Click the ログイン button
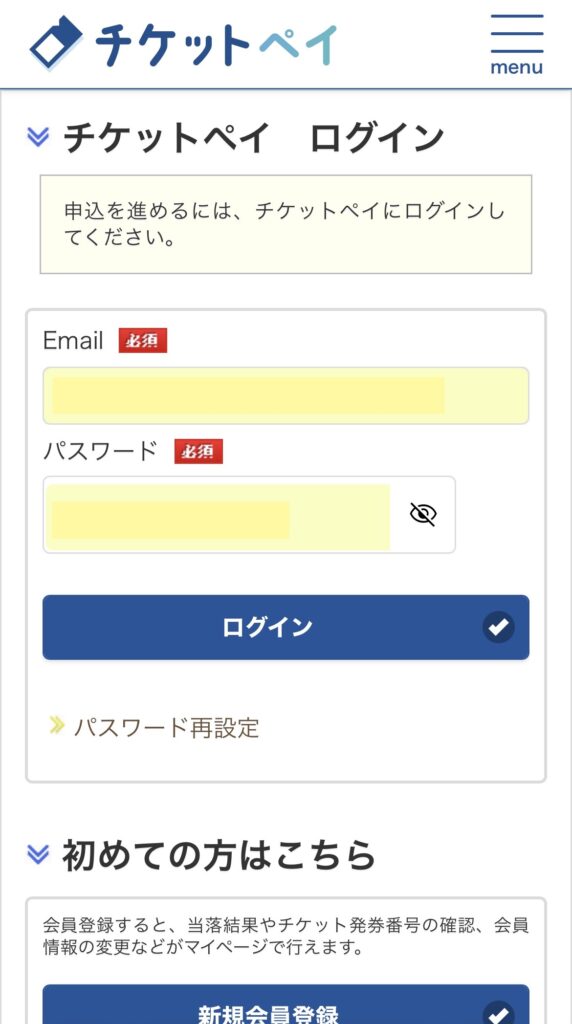Image resolution: width=572 pixels, height=1024 pixels. 286,627
